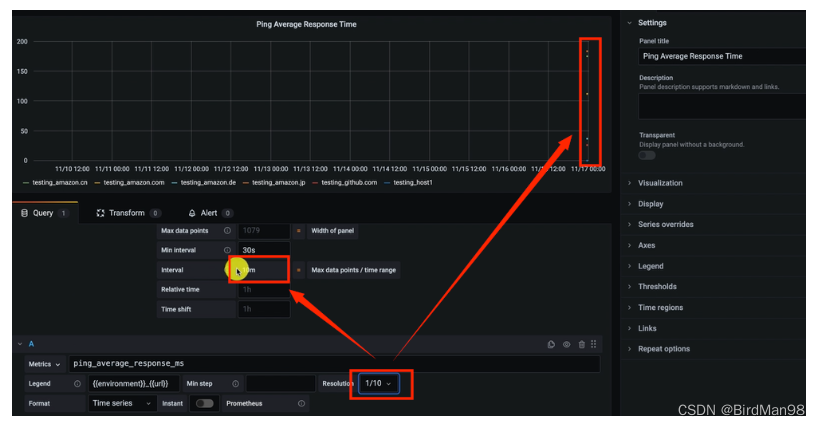Click the Panel title input field
821x426 pixels.
tap(722, 56)
